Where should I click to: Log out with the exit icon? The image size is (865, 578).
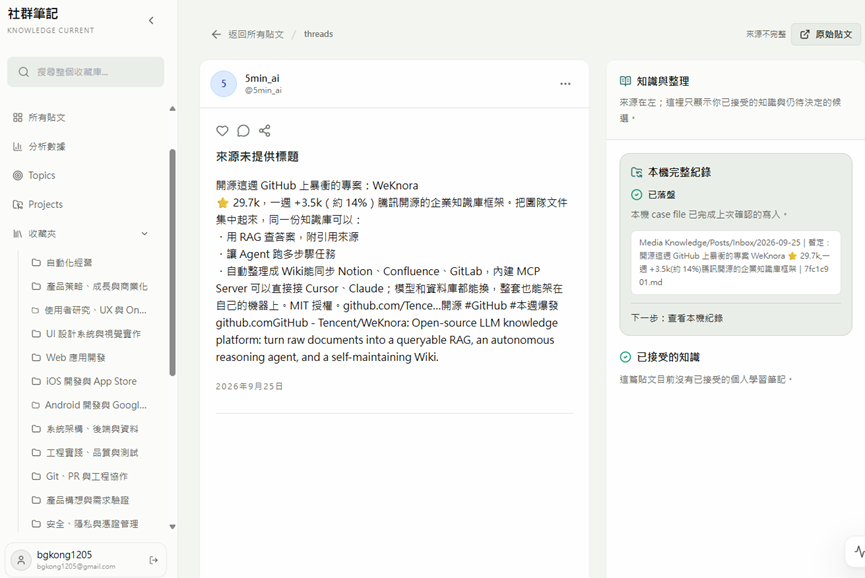(x=154, y=560)
